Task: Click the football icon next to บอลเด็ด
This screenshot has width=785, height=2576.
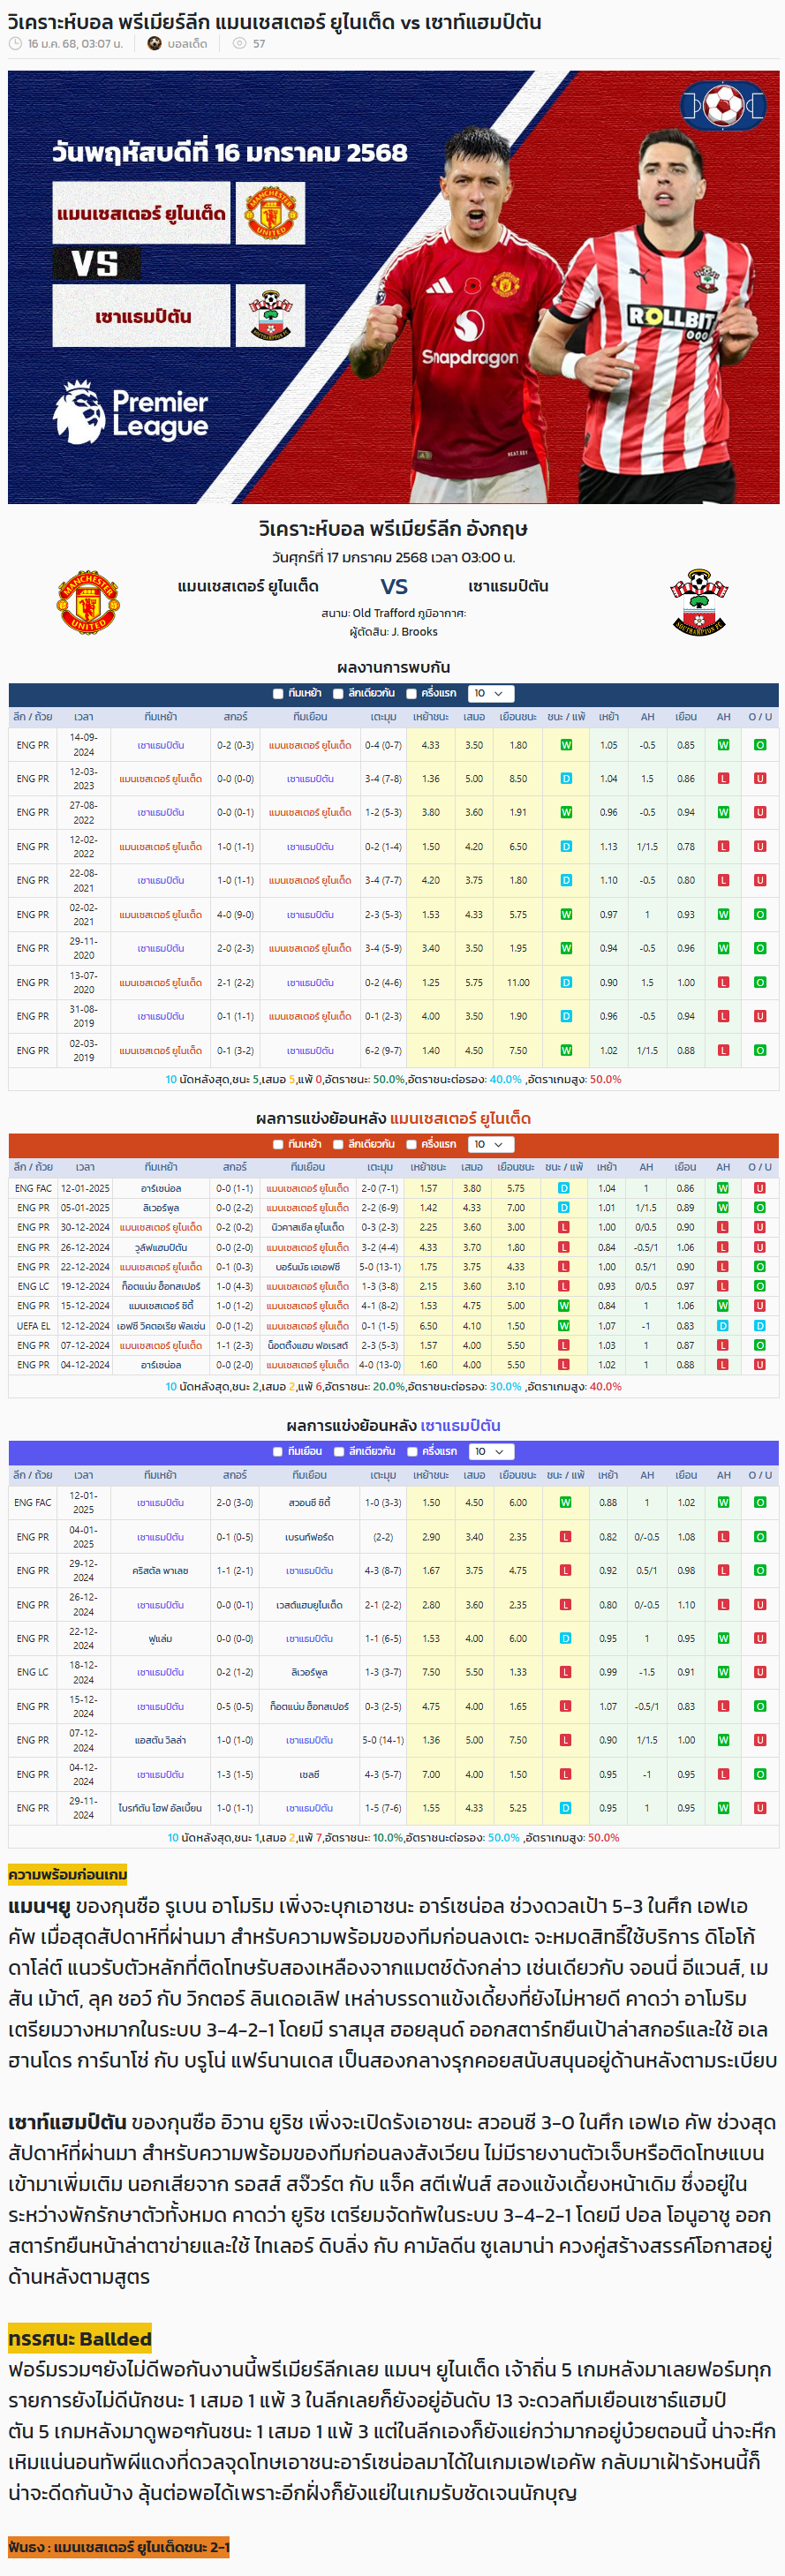Action: [x=154, y=44]
